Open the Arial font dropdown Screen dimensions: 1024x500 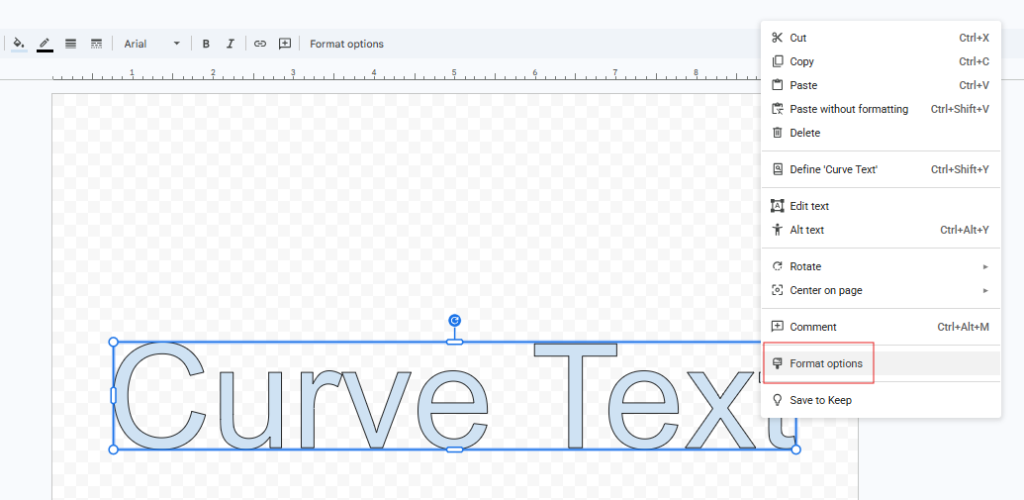coord(152,44)
